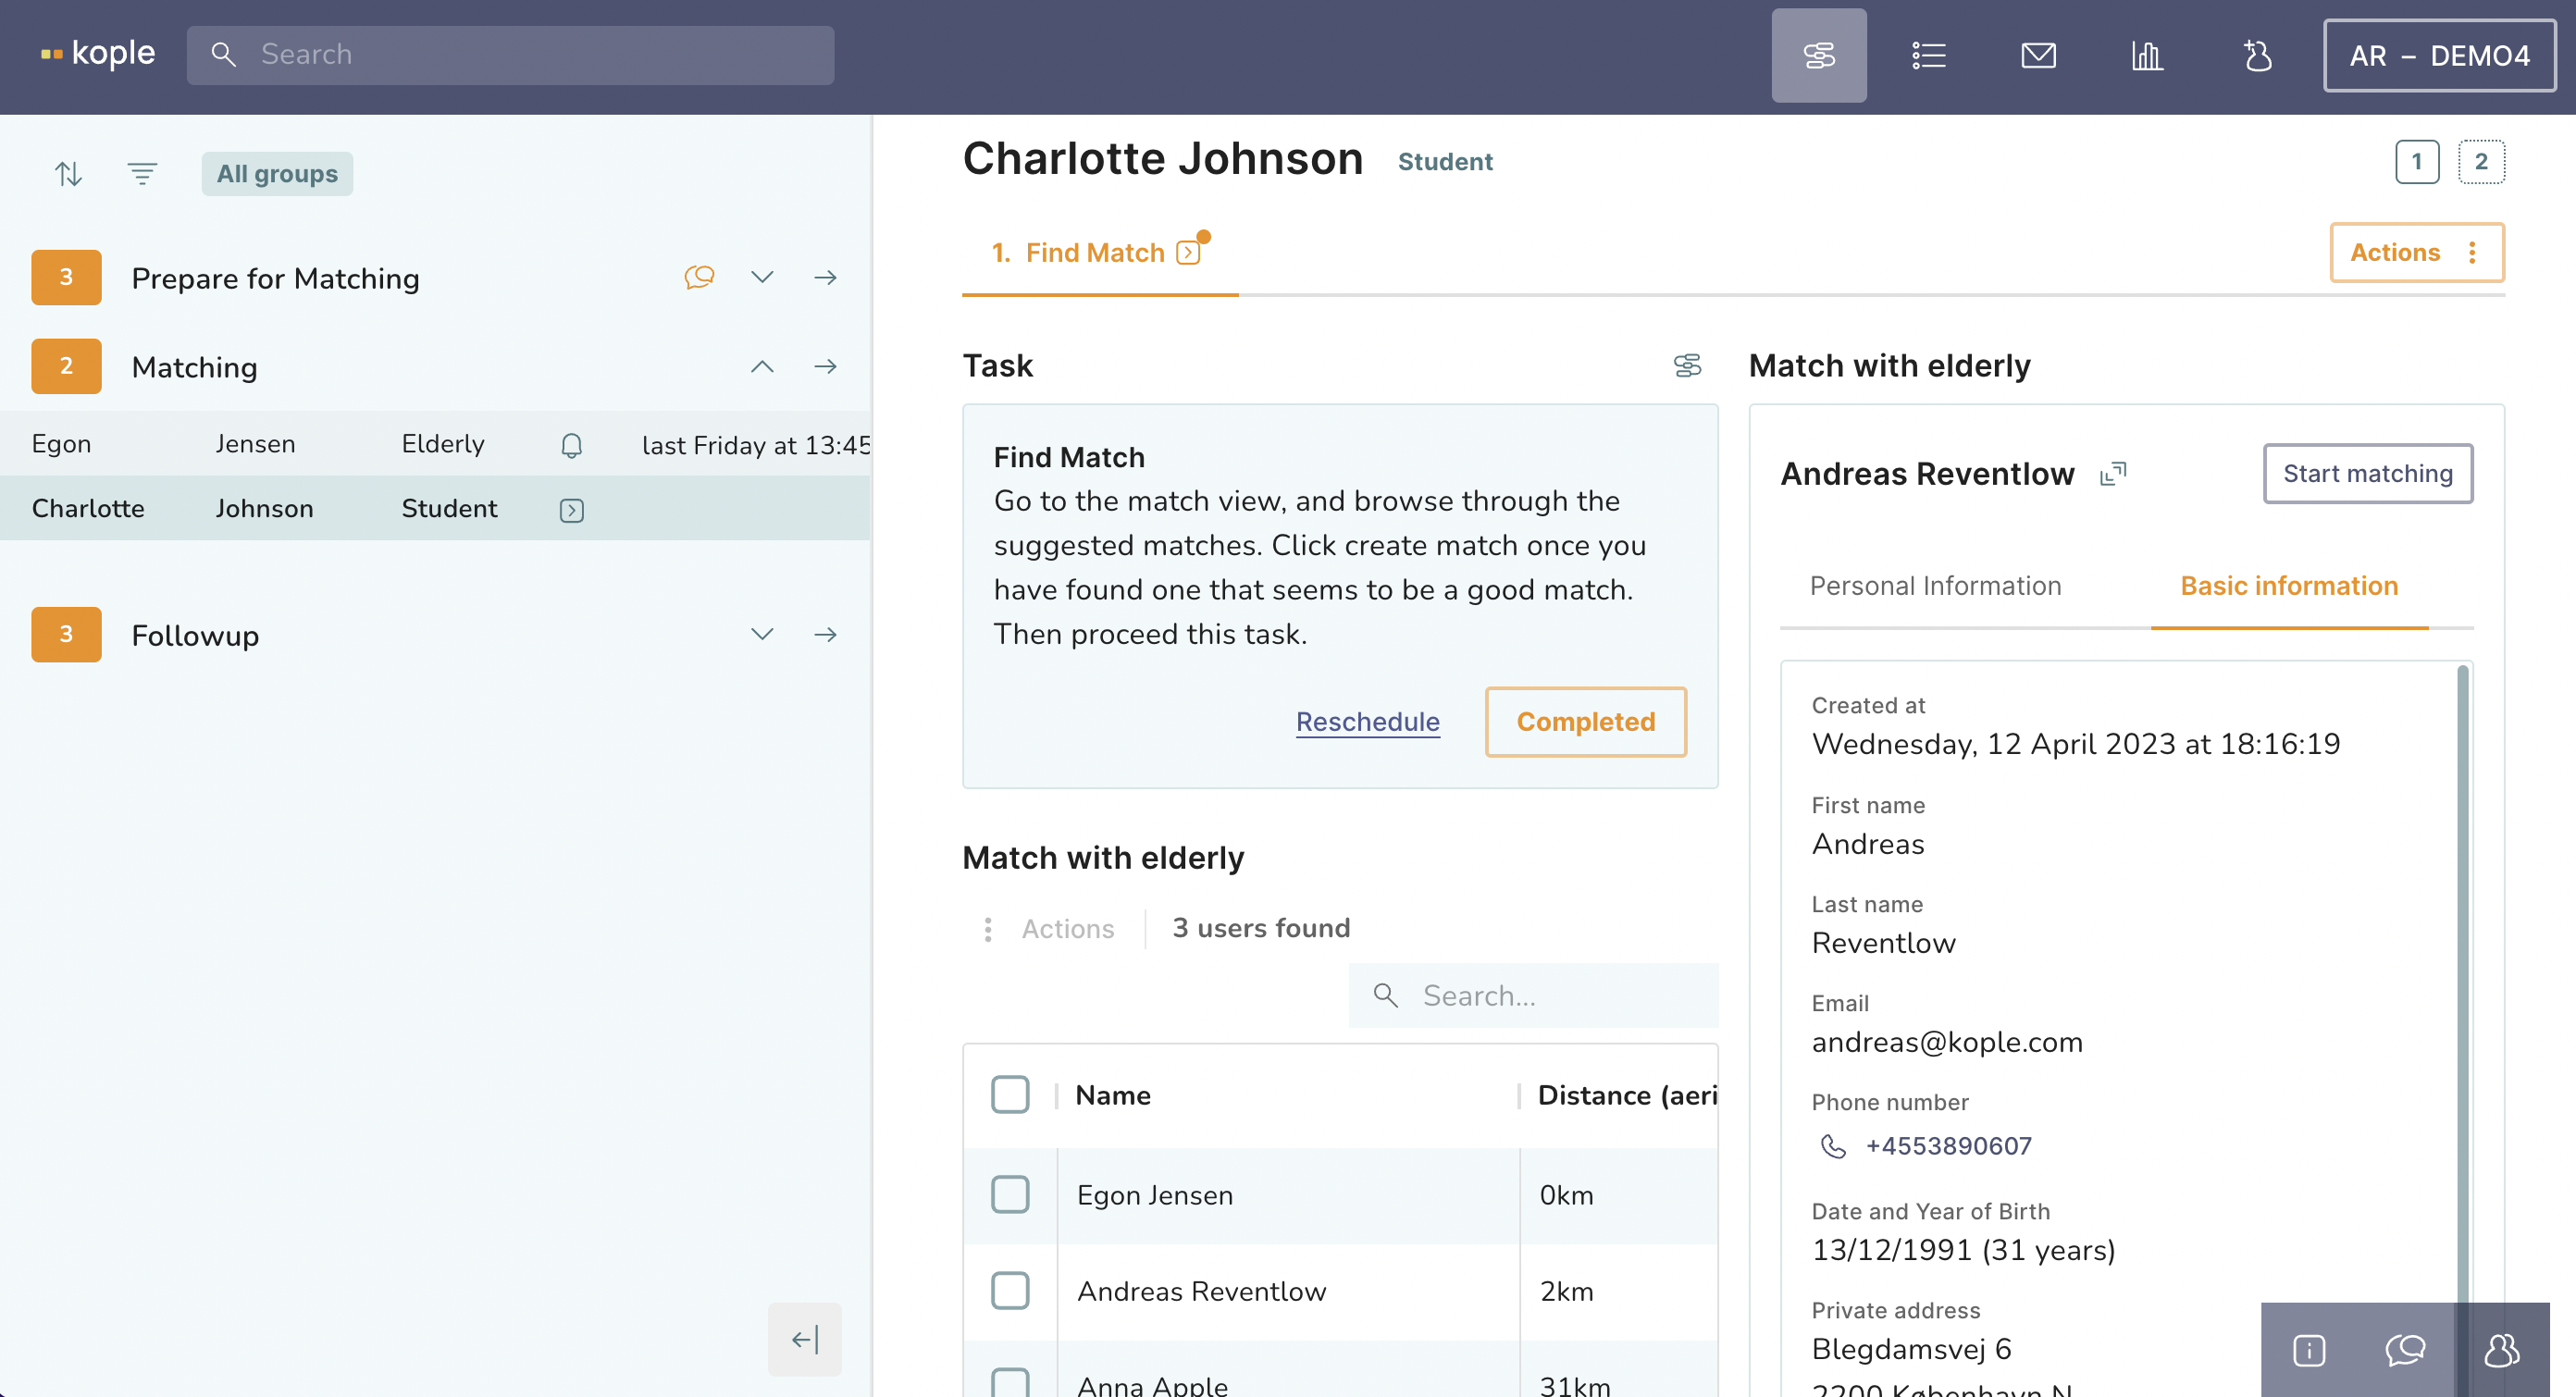2576x1397 pixels.
Task: Open the flow/matching view in the top toolbar
Action: coord(1819,55)
